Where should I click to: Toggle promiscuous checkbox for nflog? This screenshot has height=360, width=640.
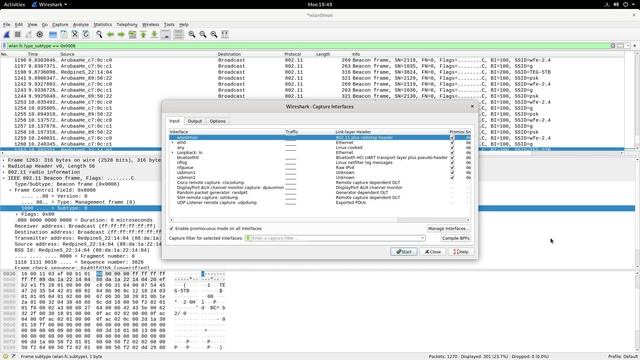point(452,162)
